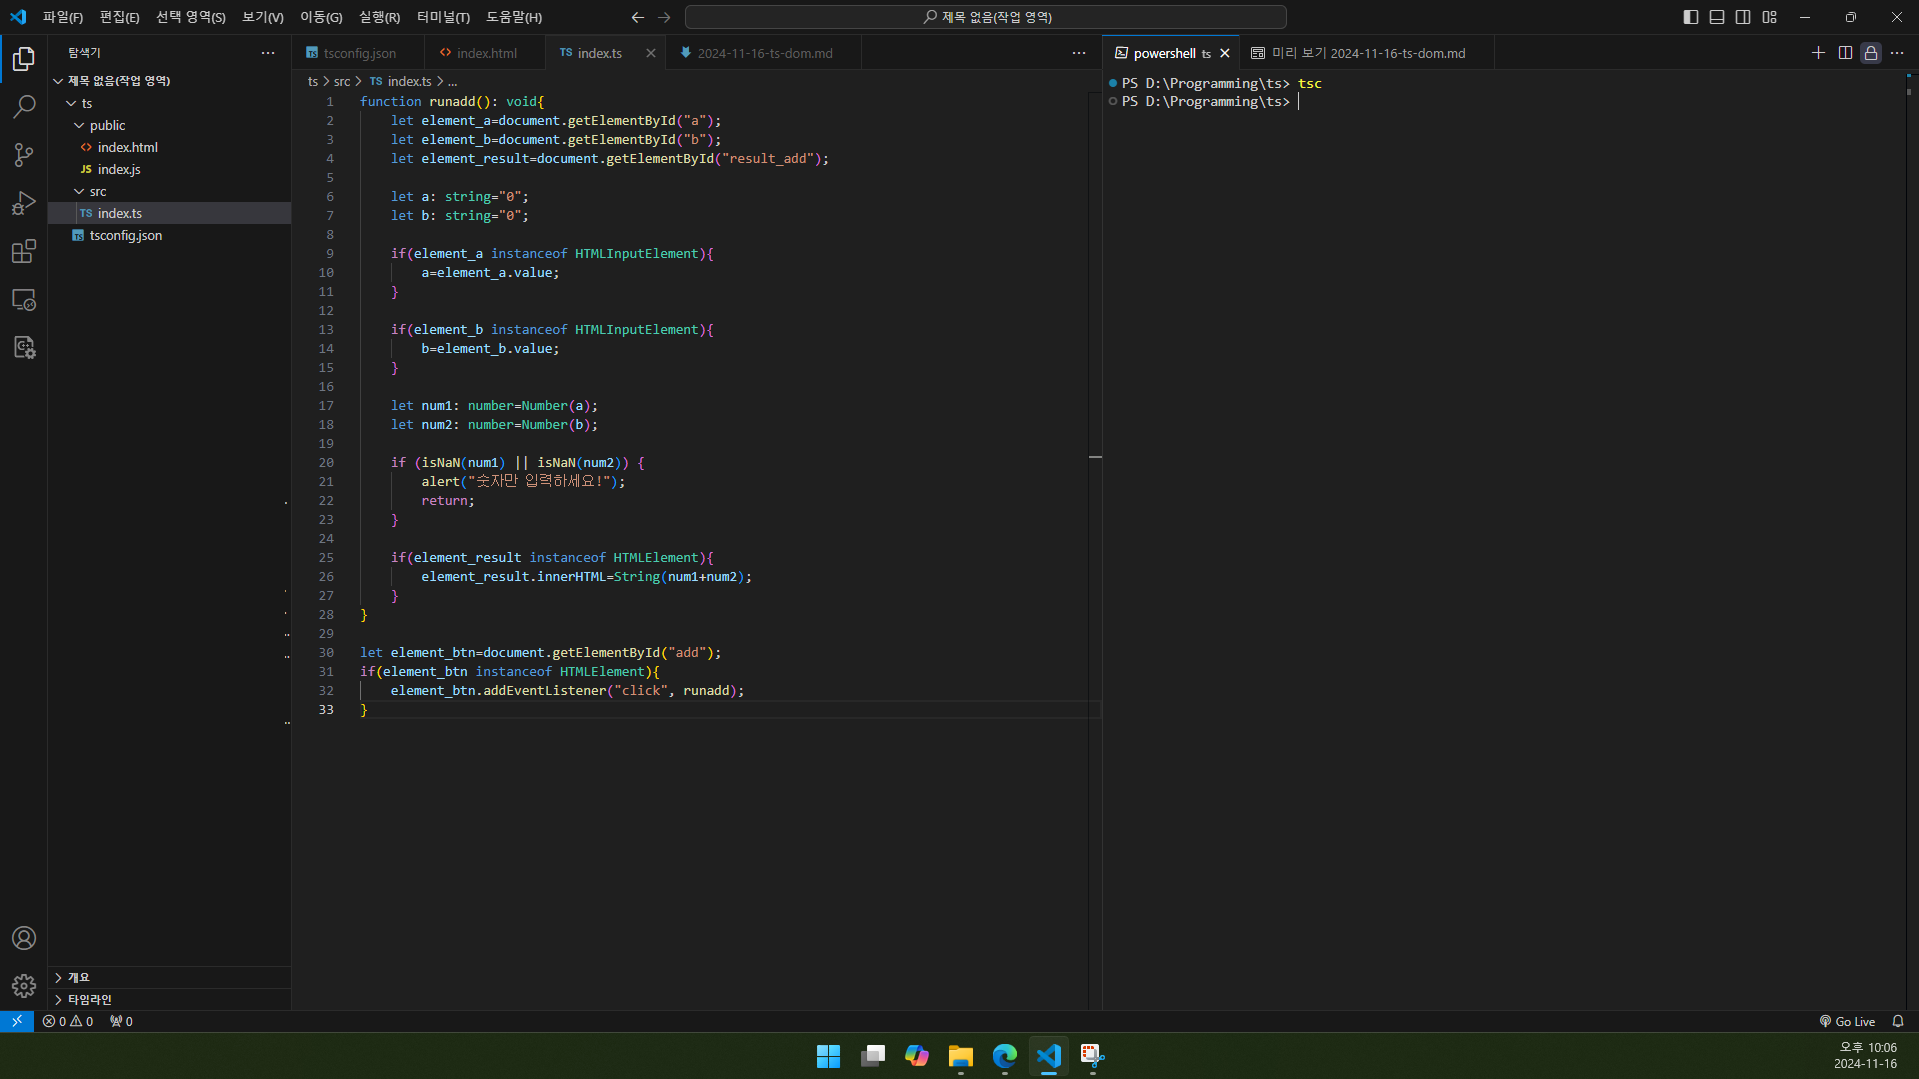The width and height of the screenshot is (1919, 1079).
Task: Switch to the index.html tab
Action: tap(486, 53)
